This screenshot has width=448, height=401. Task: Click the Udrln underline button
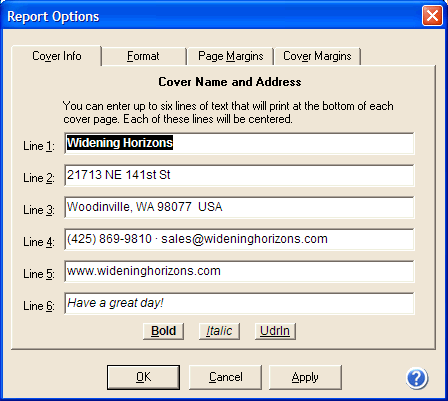coord(275,331)
